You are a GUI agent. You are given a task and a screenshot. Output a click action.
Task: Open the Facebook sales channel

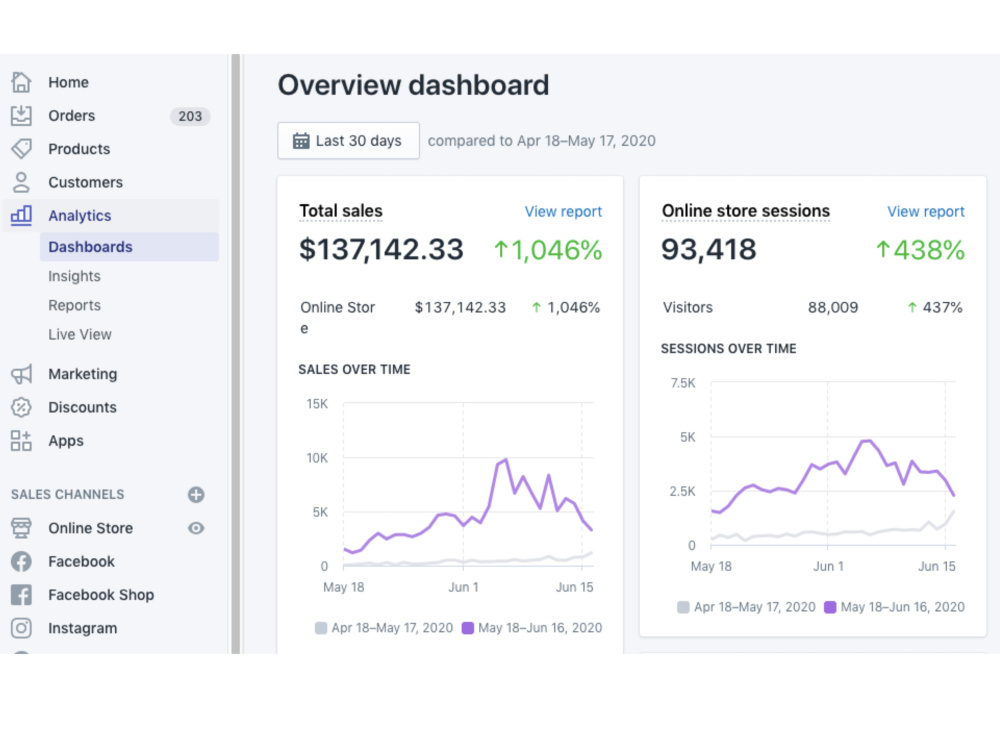click(x=82, y=561)
